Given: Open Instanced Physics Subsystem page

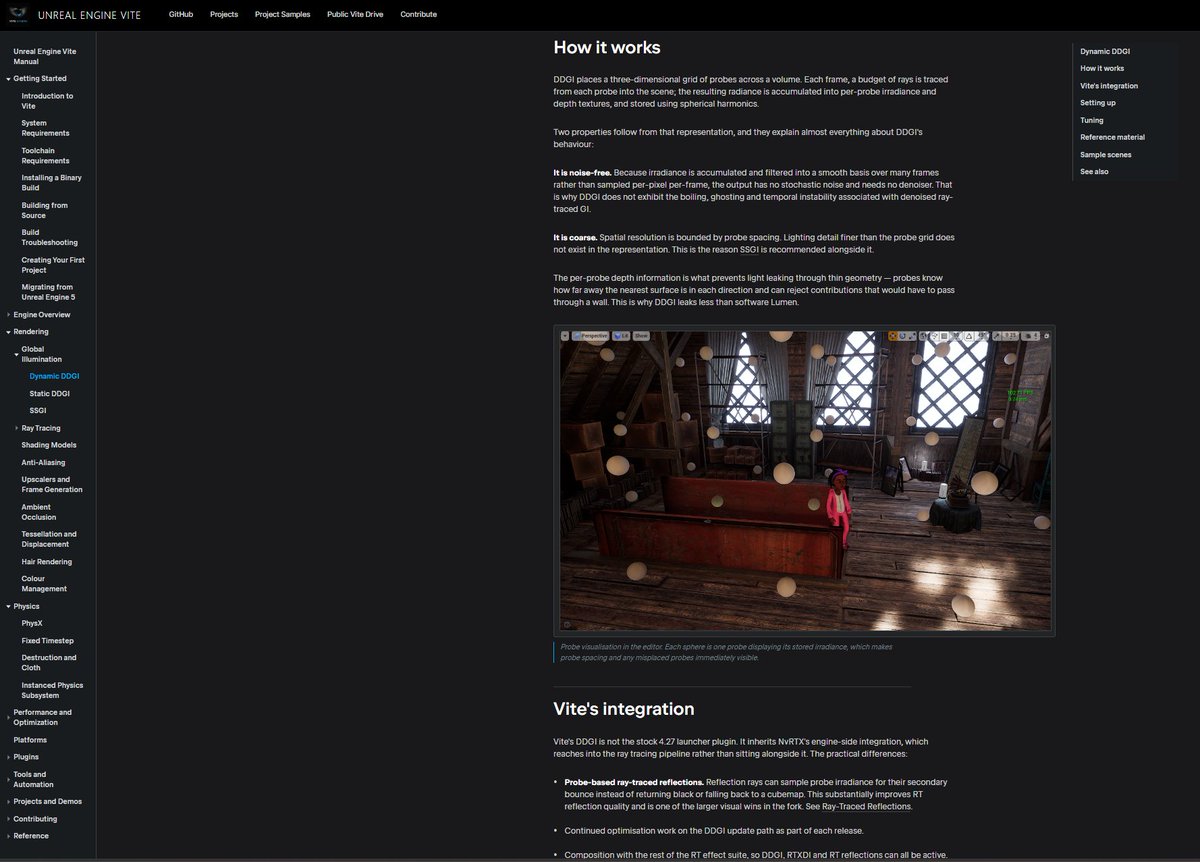Looking at the screenshot, I should (x=52, y=690).
